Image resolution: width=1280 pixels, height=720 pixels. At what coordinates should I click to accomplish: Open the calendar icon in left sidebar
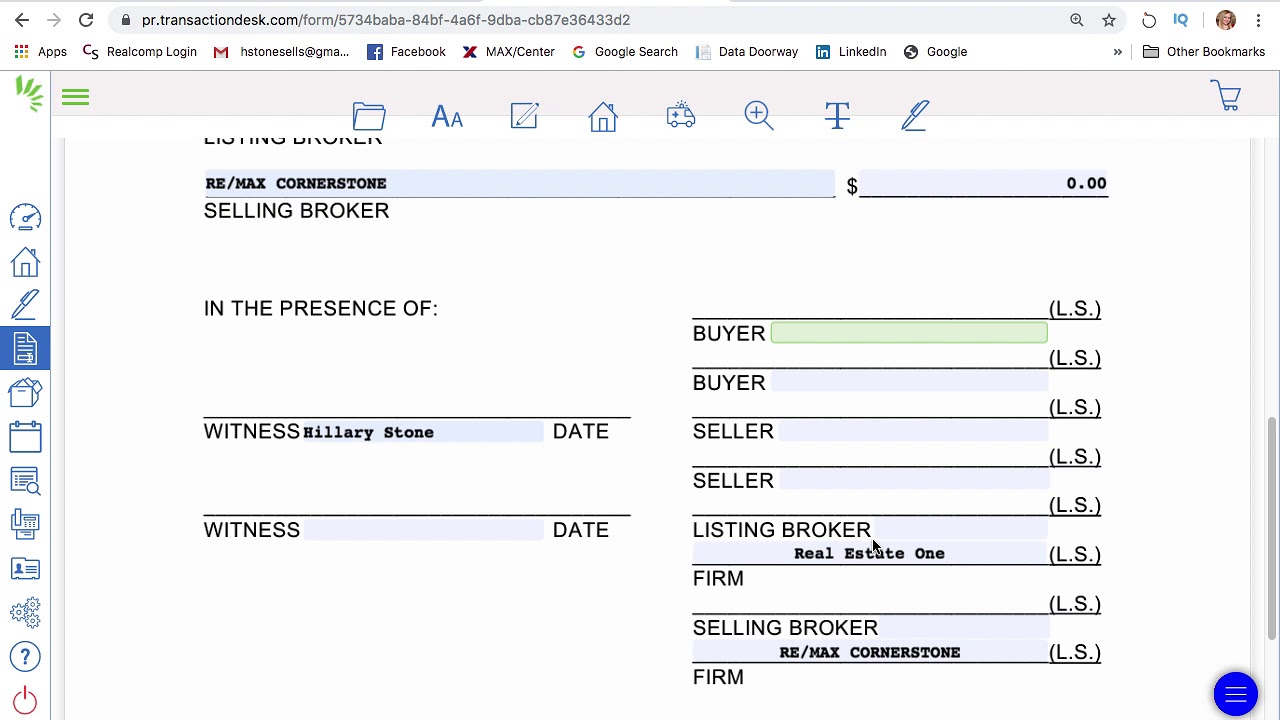click(25, 436)
